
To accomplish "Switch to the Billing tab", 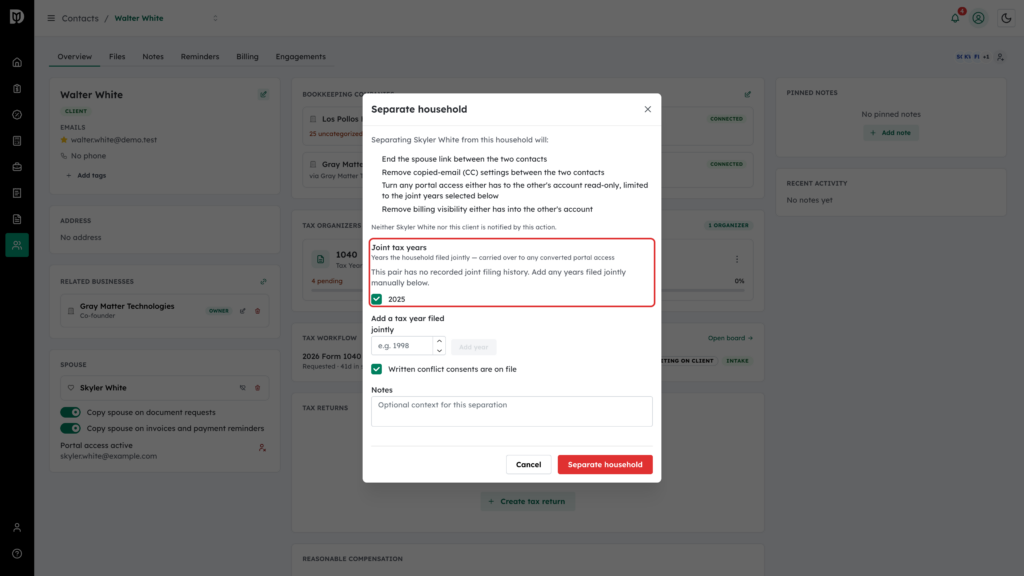I will pos(248,57).
